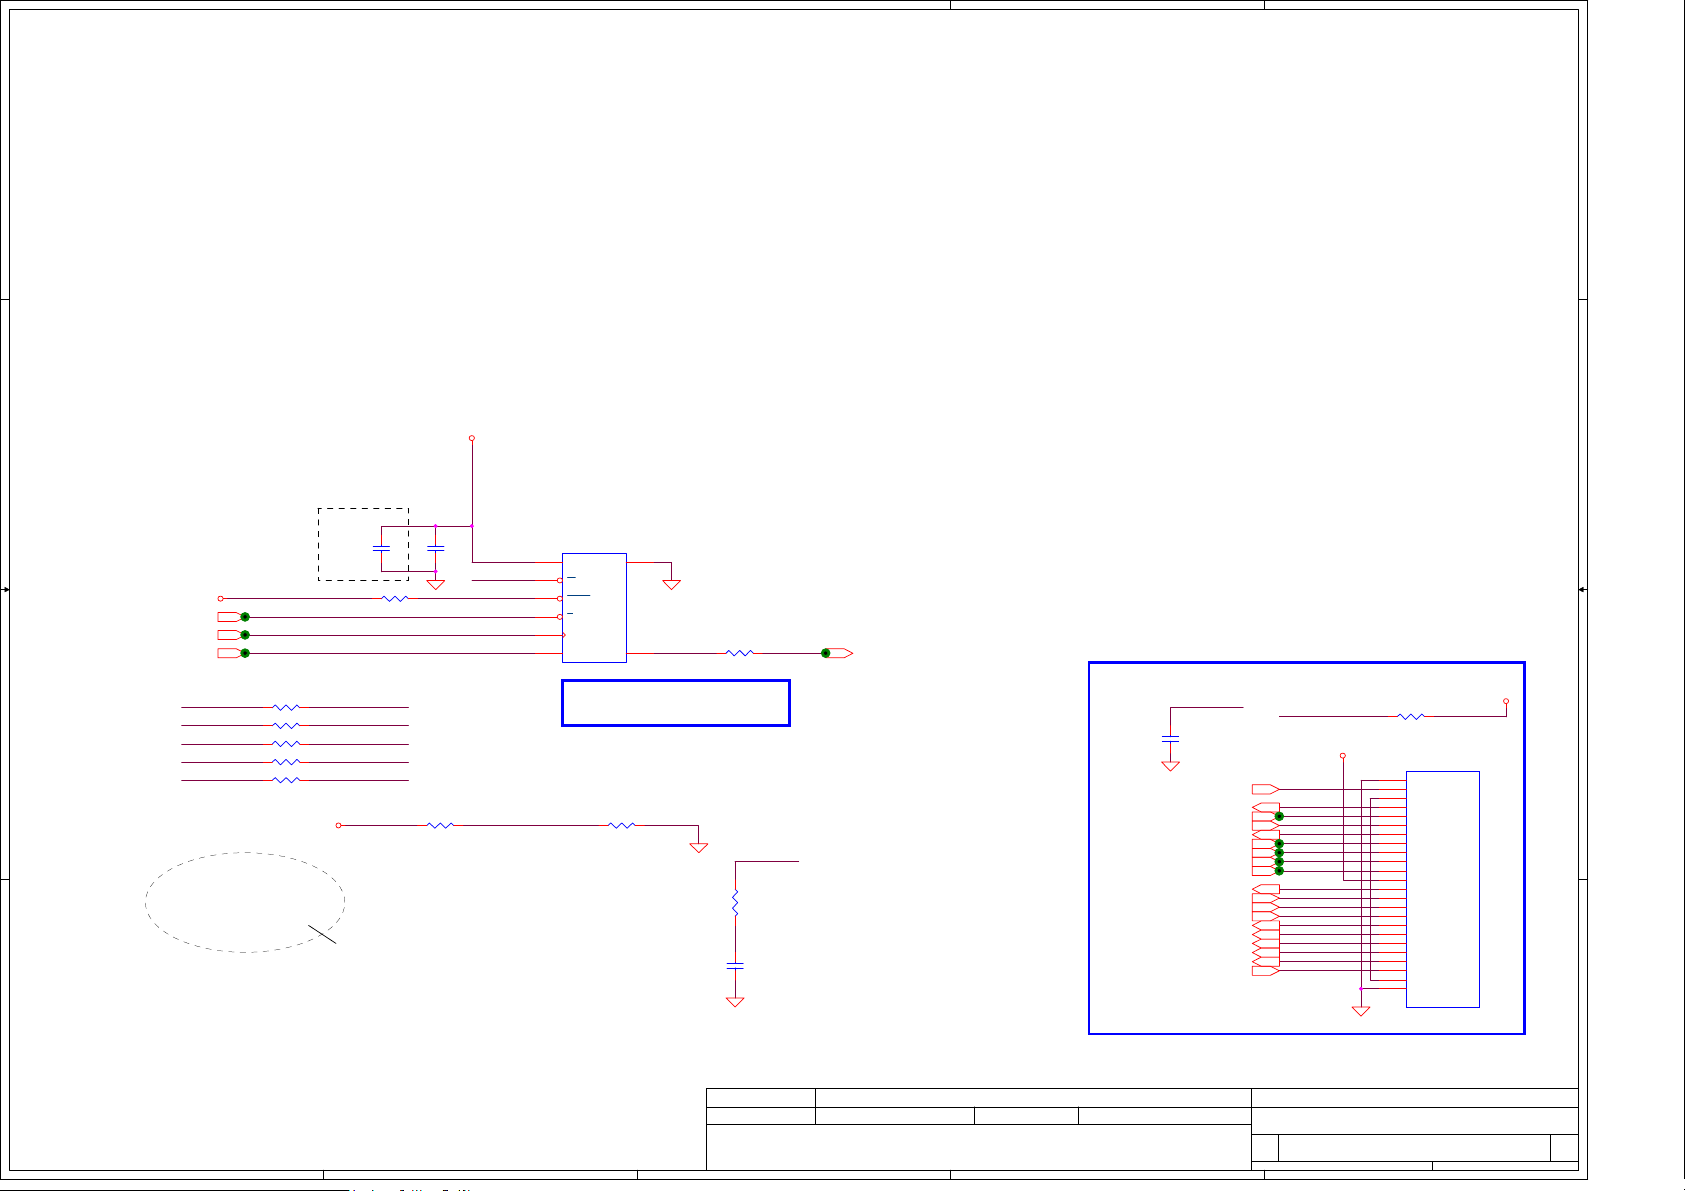Select the horizontal resistor inside the large blue frame
This screenshot has height=1191, width=1685.
coord(1410,717)
